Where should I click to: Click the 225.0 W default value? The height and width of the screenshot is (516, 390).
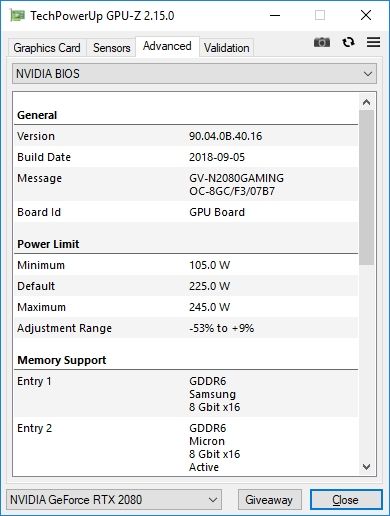click(210, 286)
